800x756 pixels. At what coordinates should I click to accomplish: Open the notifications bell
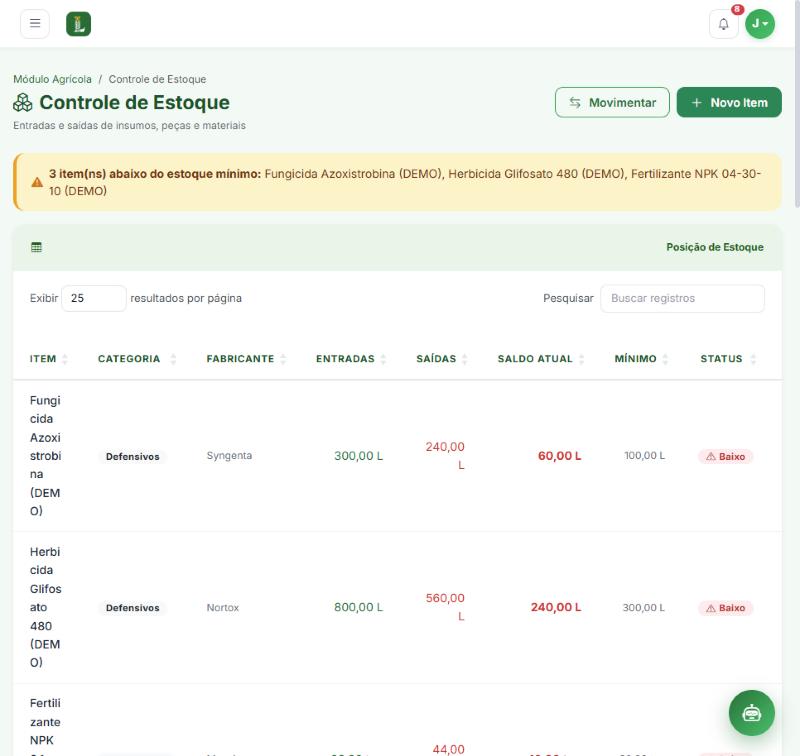pyautogui.click(x=723, y=24)
